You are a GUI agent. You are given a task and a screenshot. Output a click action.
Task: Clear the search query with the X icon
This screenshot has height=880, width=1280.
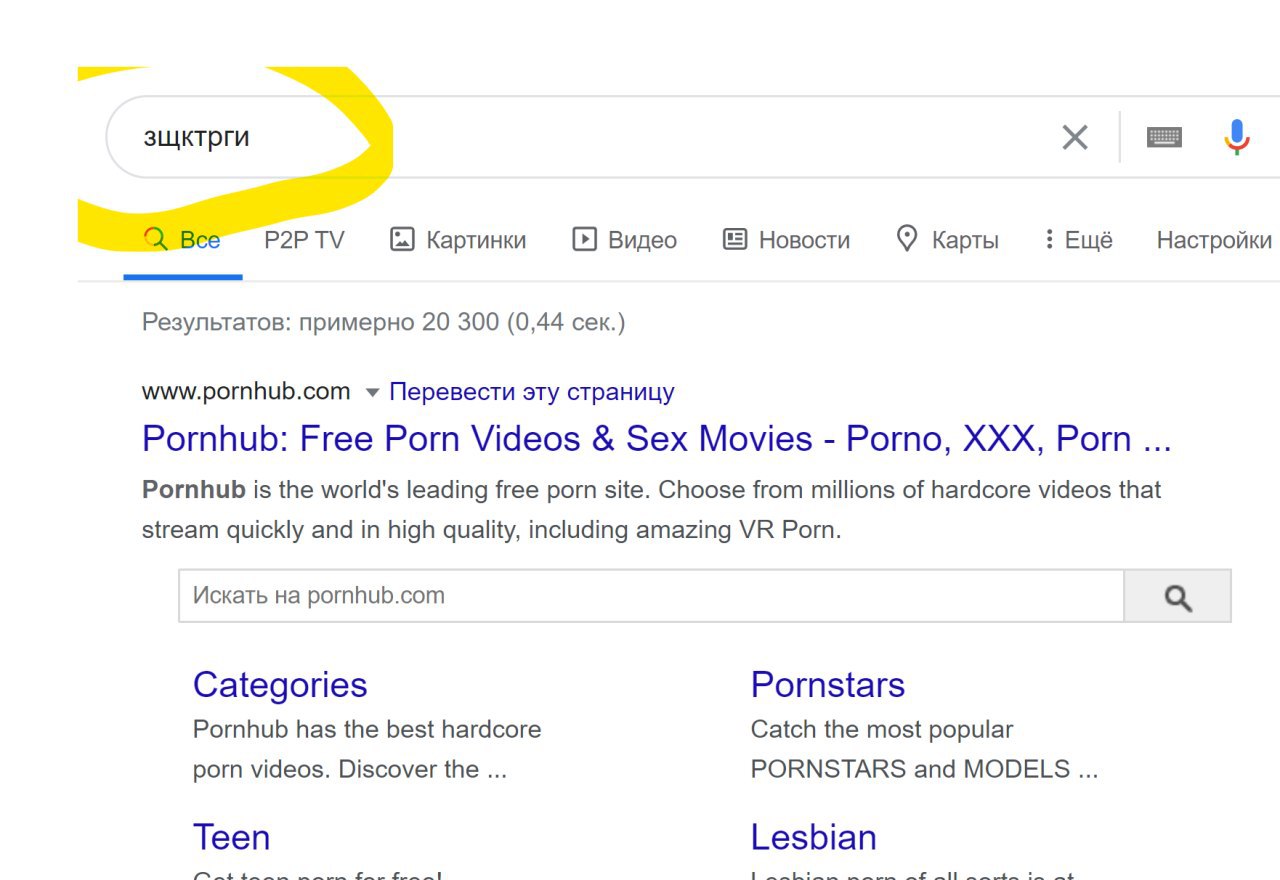[x=1075, y=137]
